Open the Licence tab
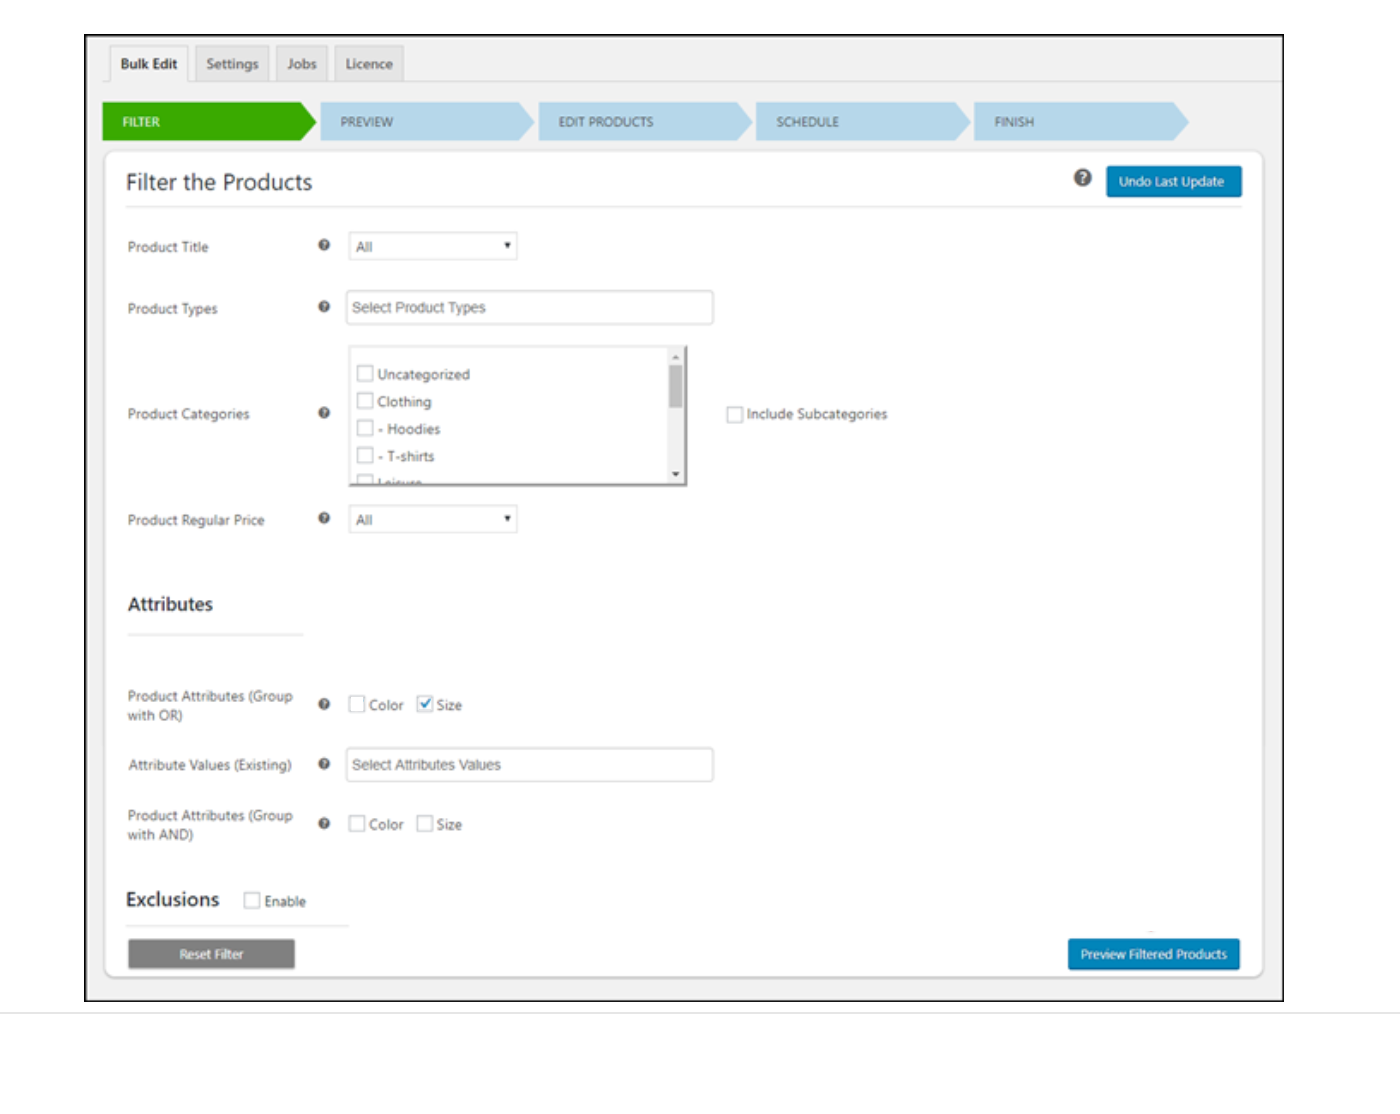 (x=369, y=62)
